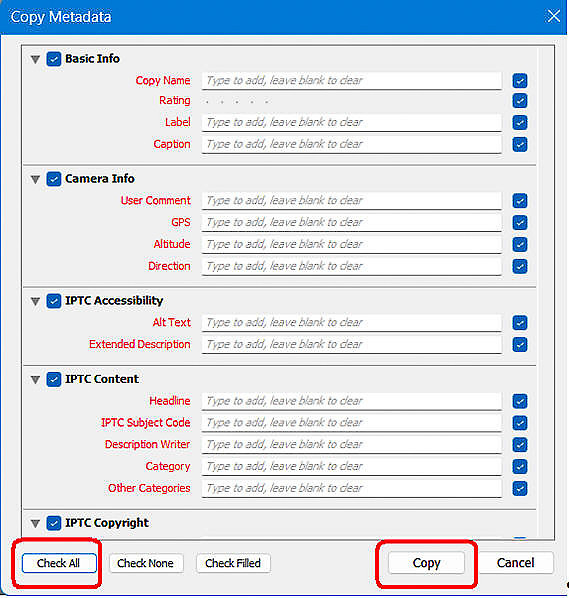
Task: Toggle the IPTC Subject Code field checkbox
Action: pyautogui.click(x=520, y=423)
